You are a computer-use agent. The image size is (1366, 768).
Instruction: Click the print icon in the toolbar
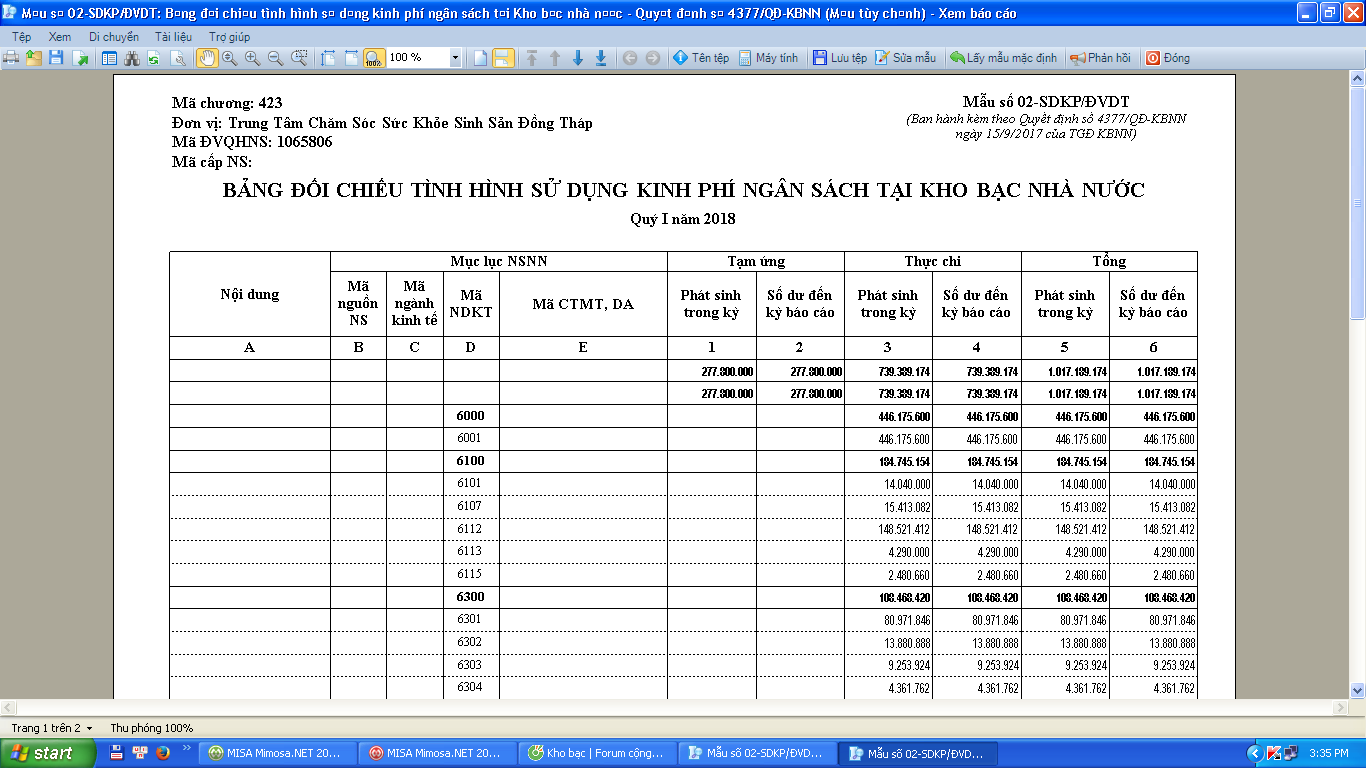pos(11,58)
